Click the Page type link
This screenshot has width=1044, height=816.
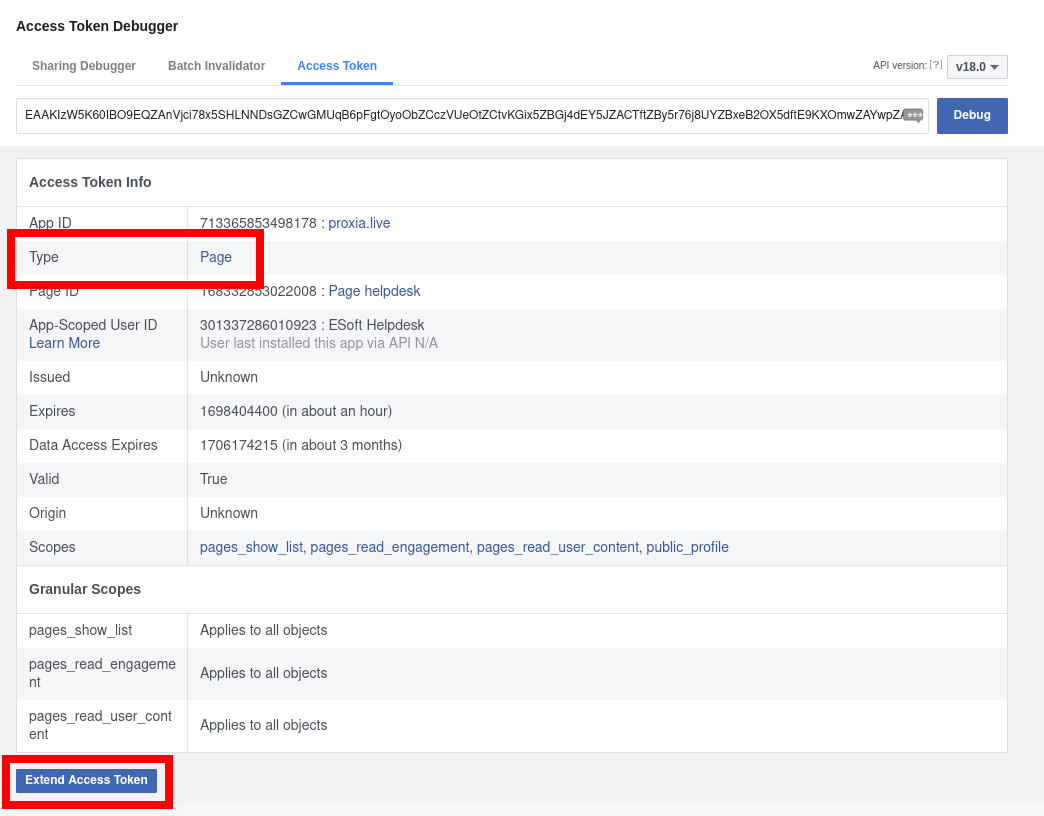(x=216, y=257)
